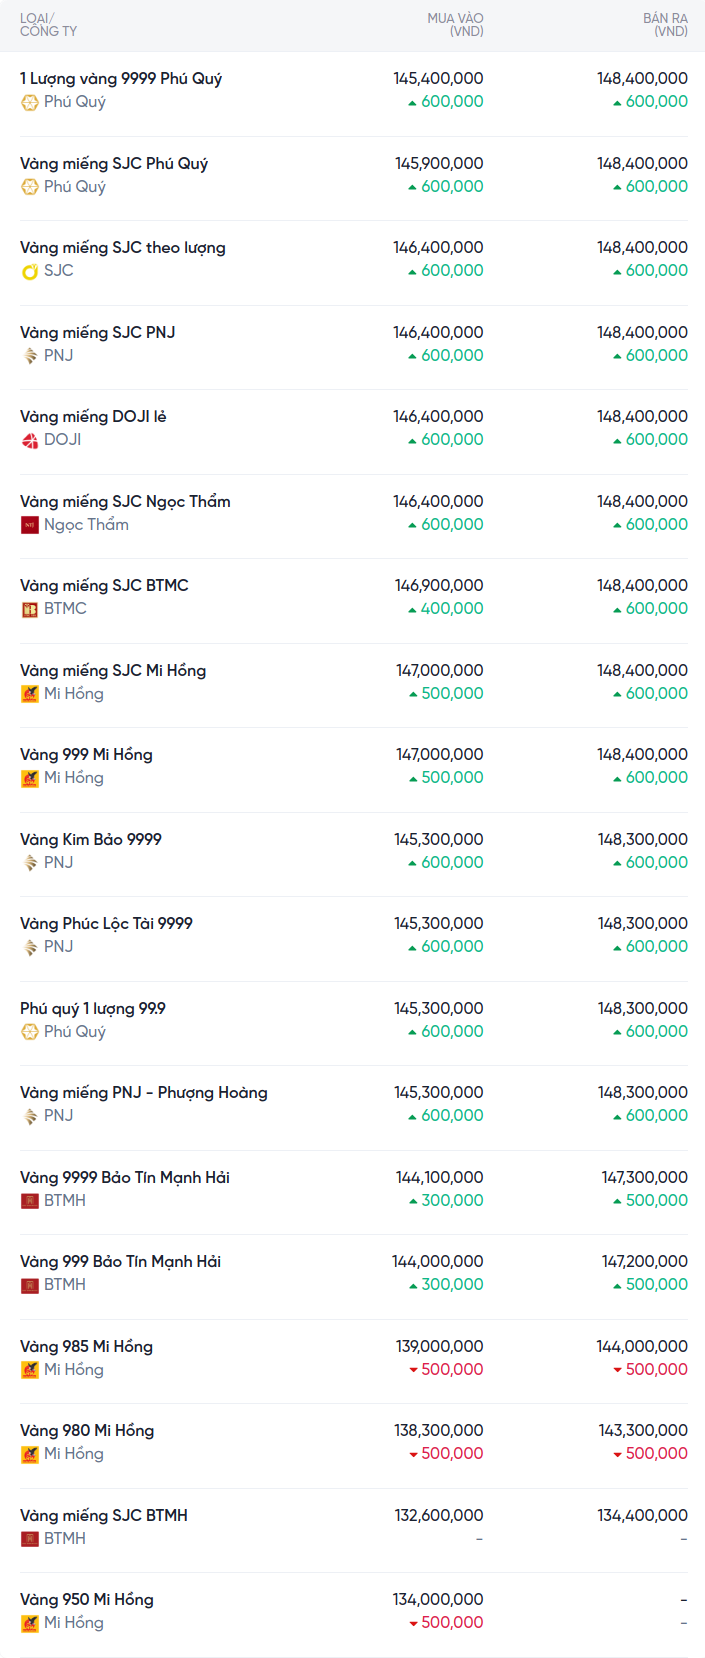Click PNJ logo under Vàng Kim Bảo 9999
Viewport: 705px width, 1658px height.
pos(30,863)
